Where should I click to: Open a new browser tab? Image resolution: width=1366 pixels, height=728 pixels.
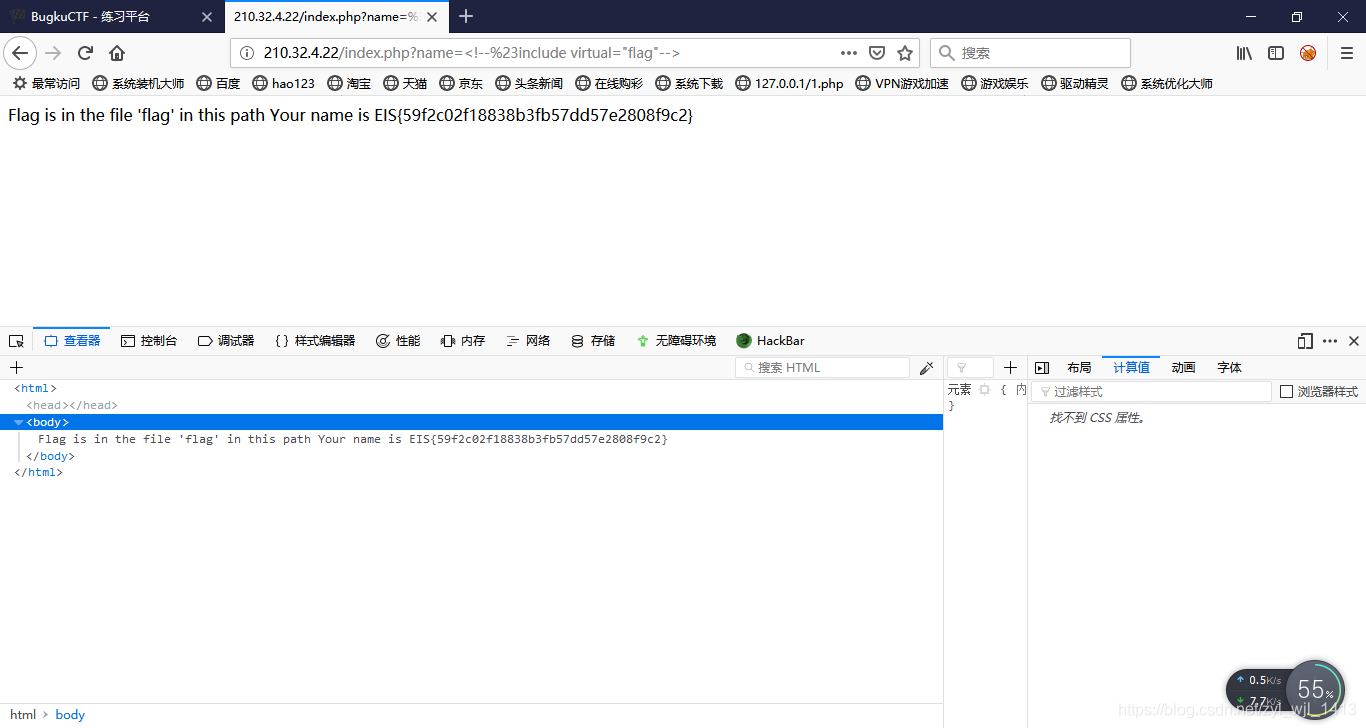[466, 17]
